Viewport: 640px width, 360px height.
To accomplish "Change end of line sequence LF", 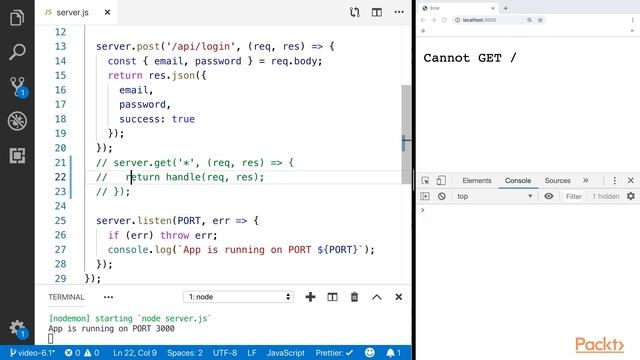I will click(252, 353).
